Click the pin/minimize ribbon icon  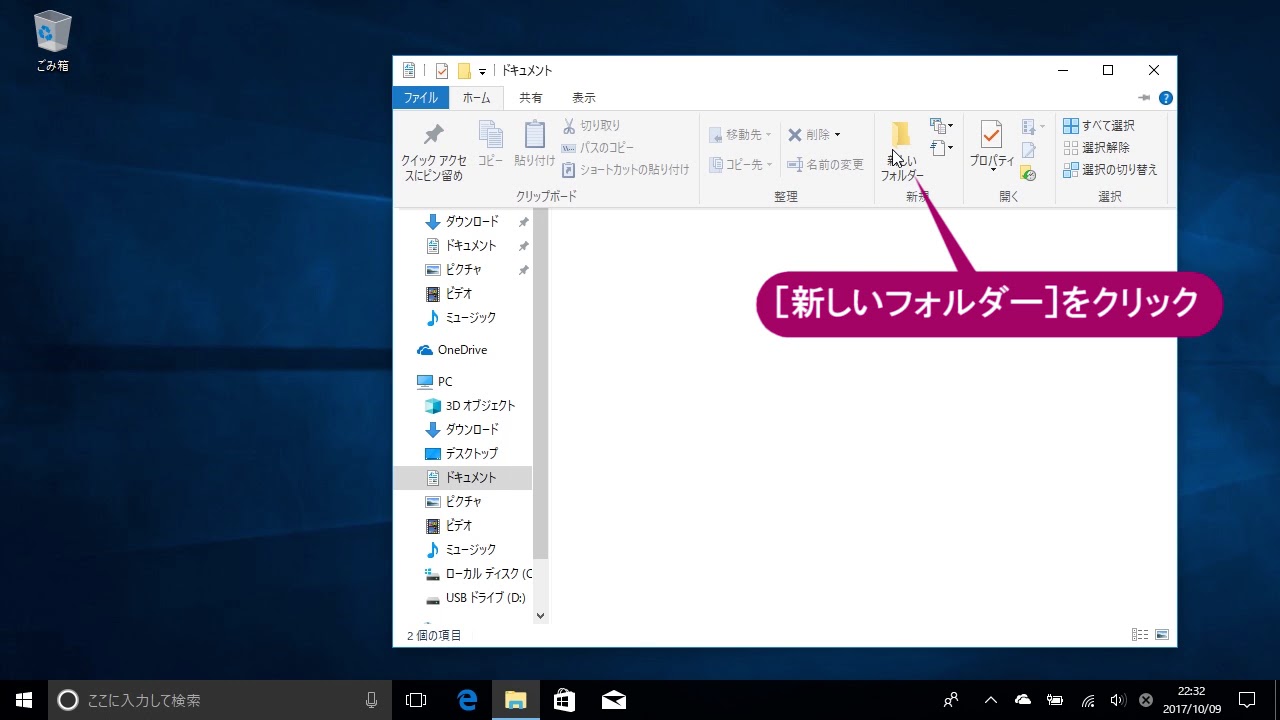(x=1144, y=98)
